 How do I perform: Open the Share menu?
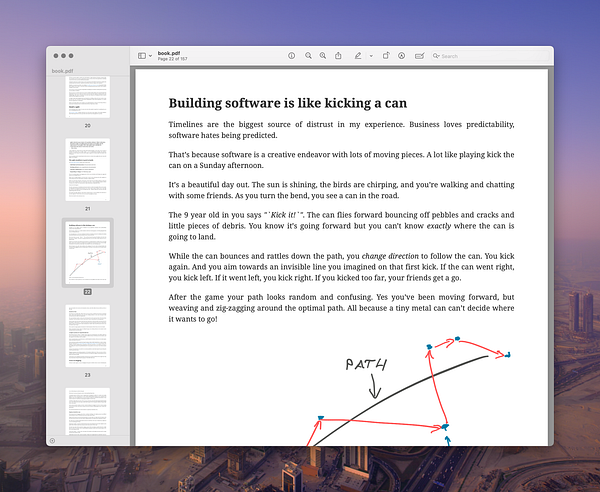click(338, 56)
